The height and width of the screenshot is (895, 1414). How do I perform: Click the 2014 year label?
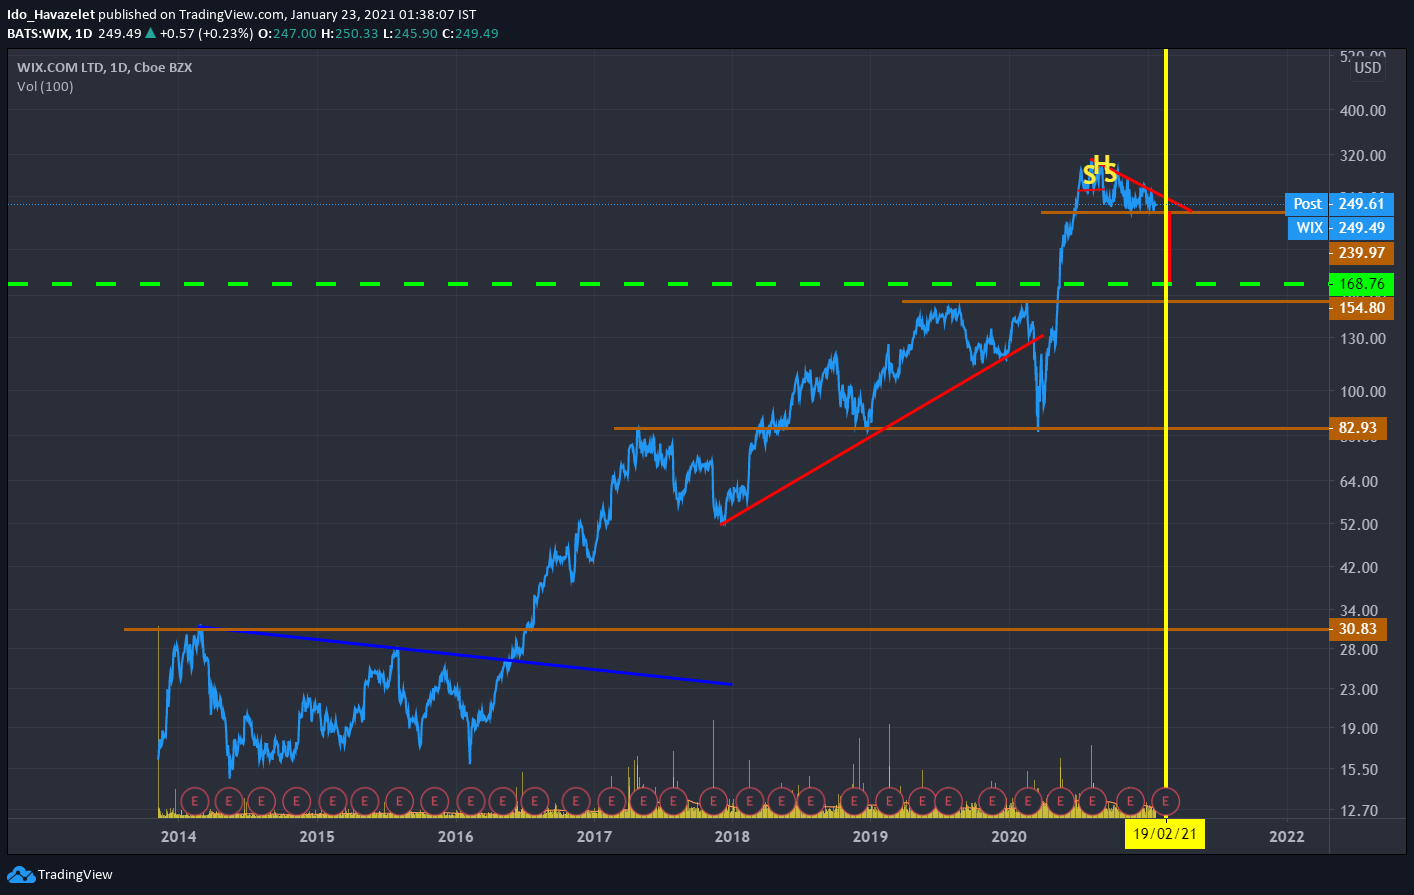click(x=179, y=836)
